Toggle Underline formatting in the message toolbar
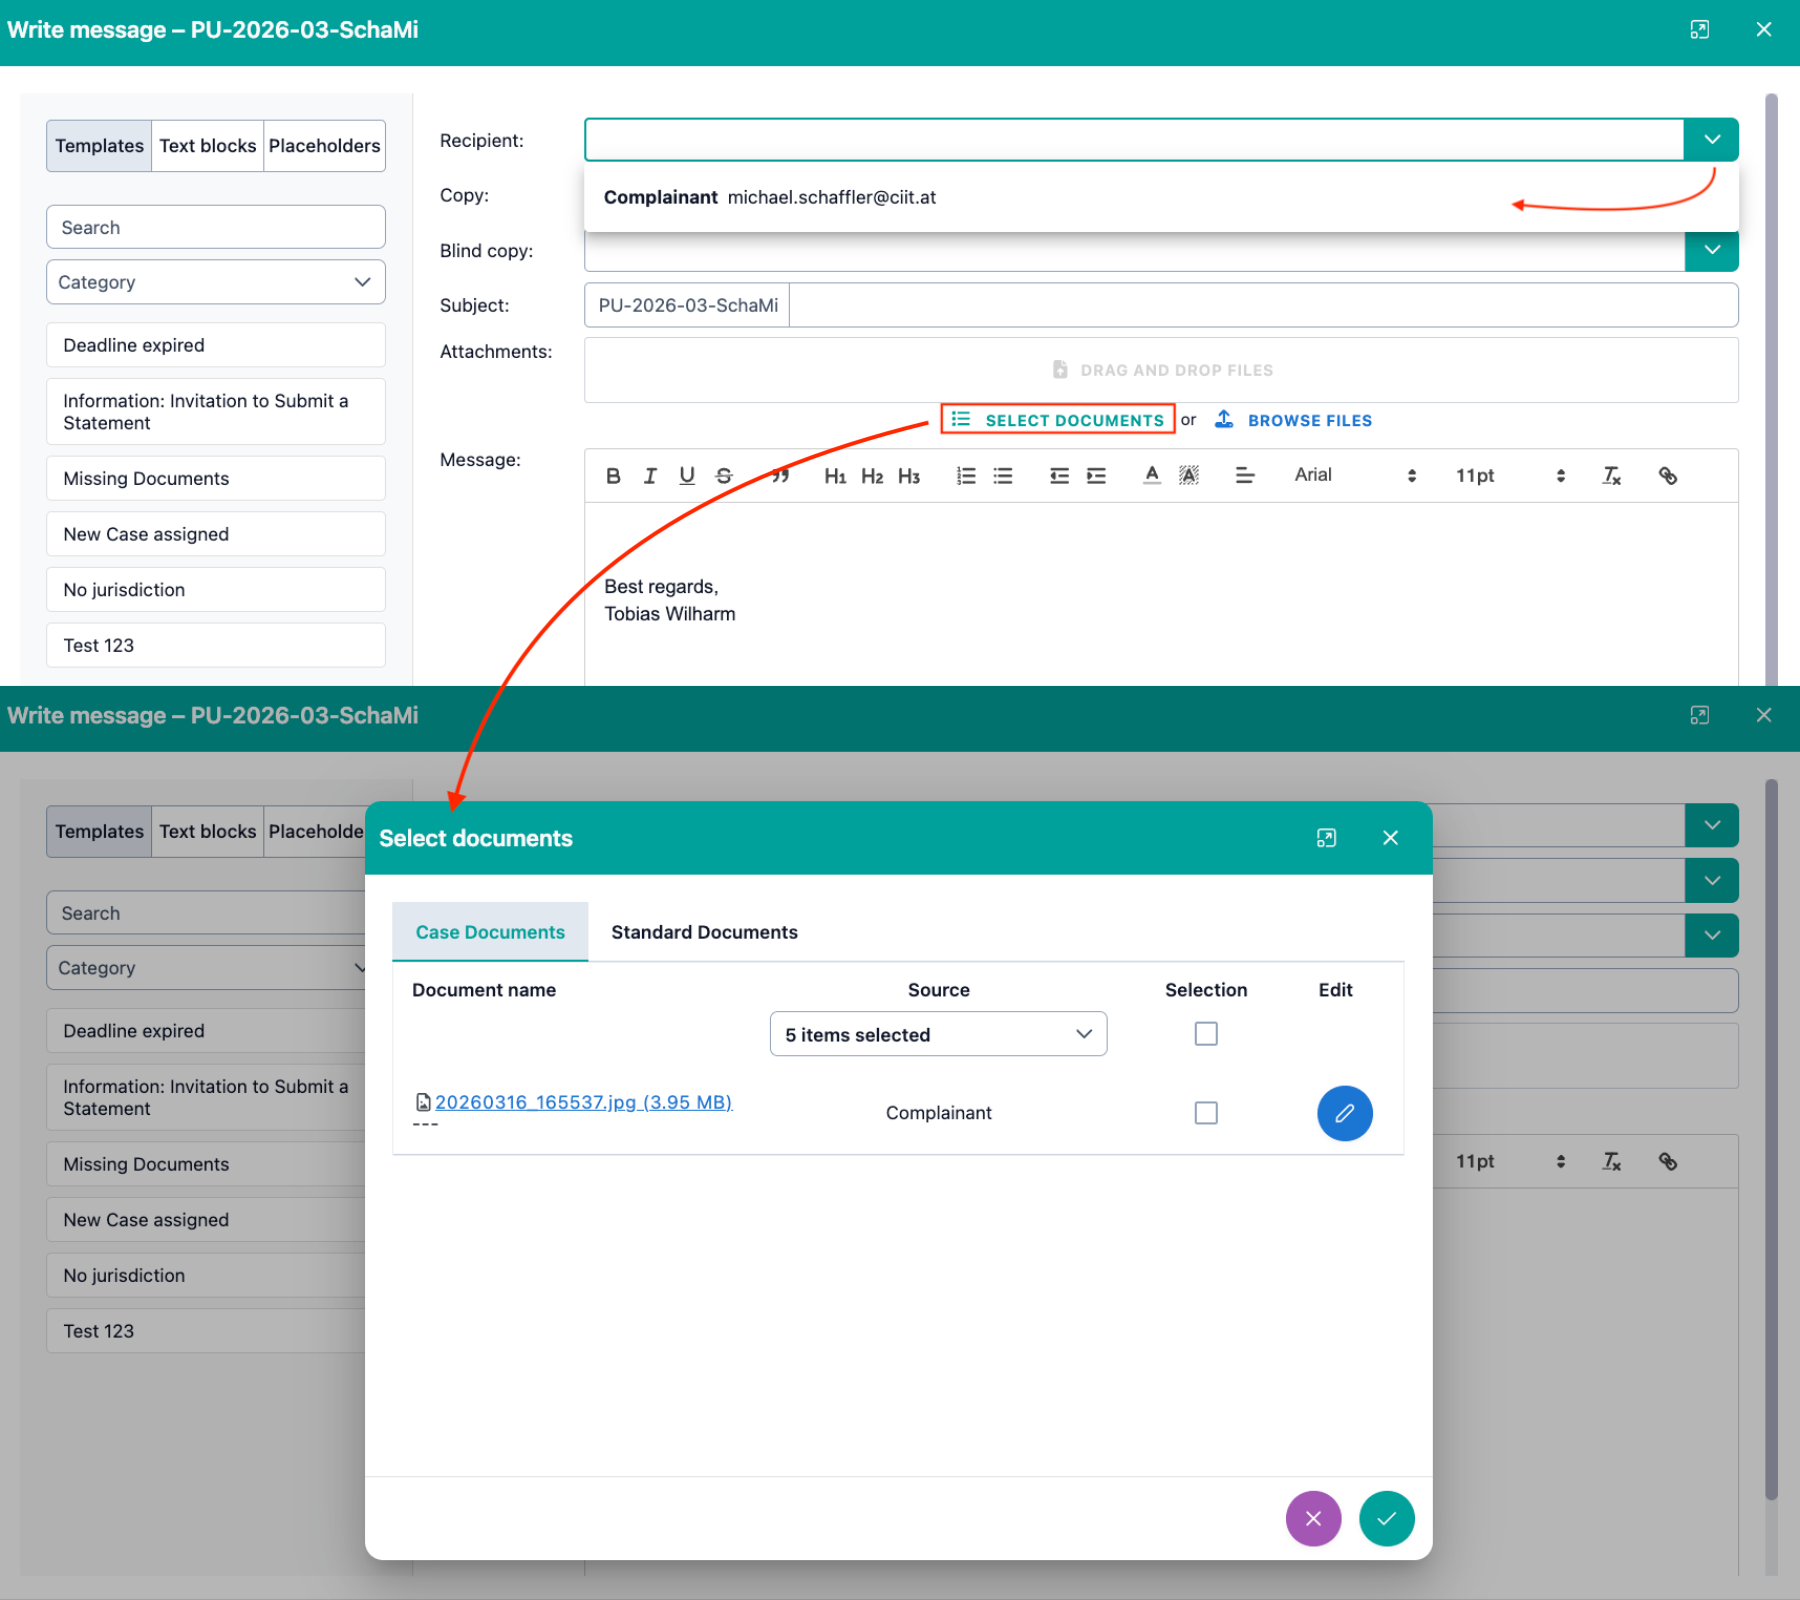 click(687, 476)
